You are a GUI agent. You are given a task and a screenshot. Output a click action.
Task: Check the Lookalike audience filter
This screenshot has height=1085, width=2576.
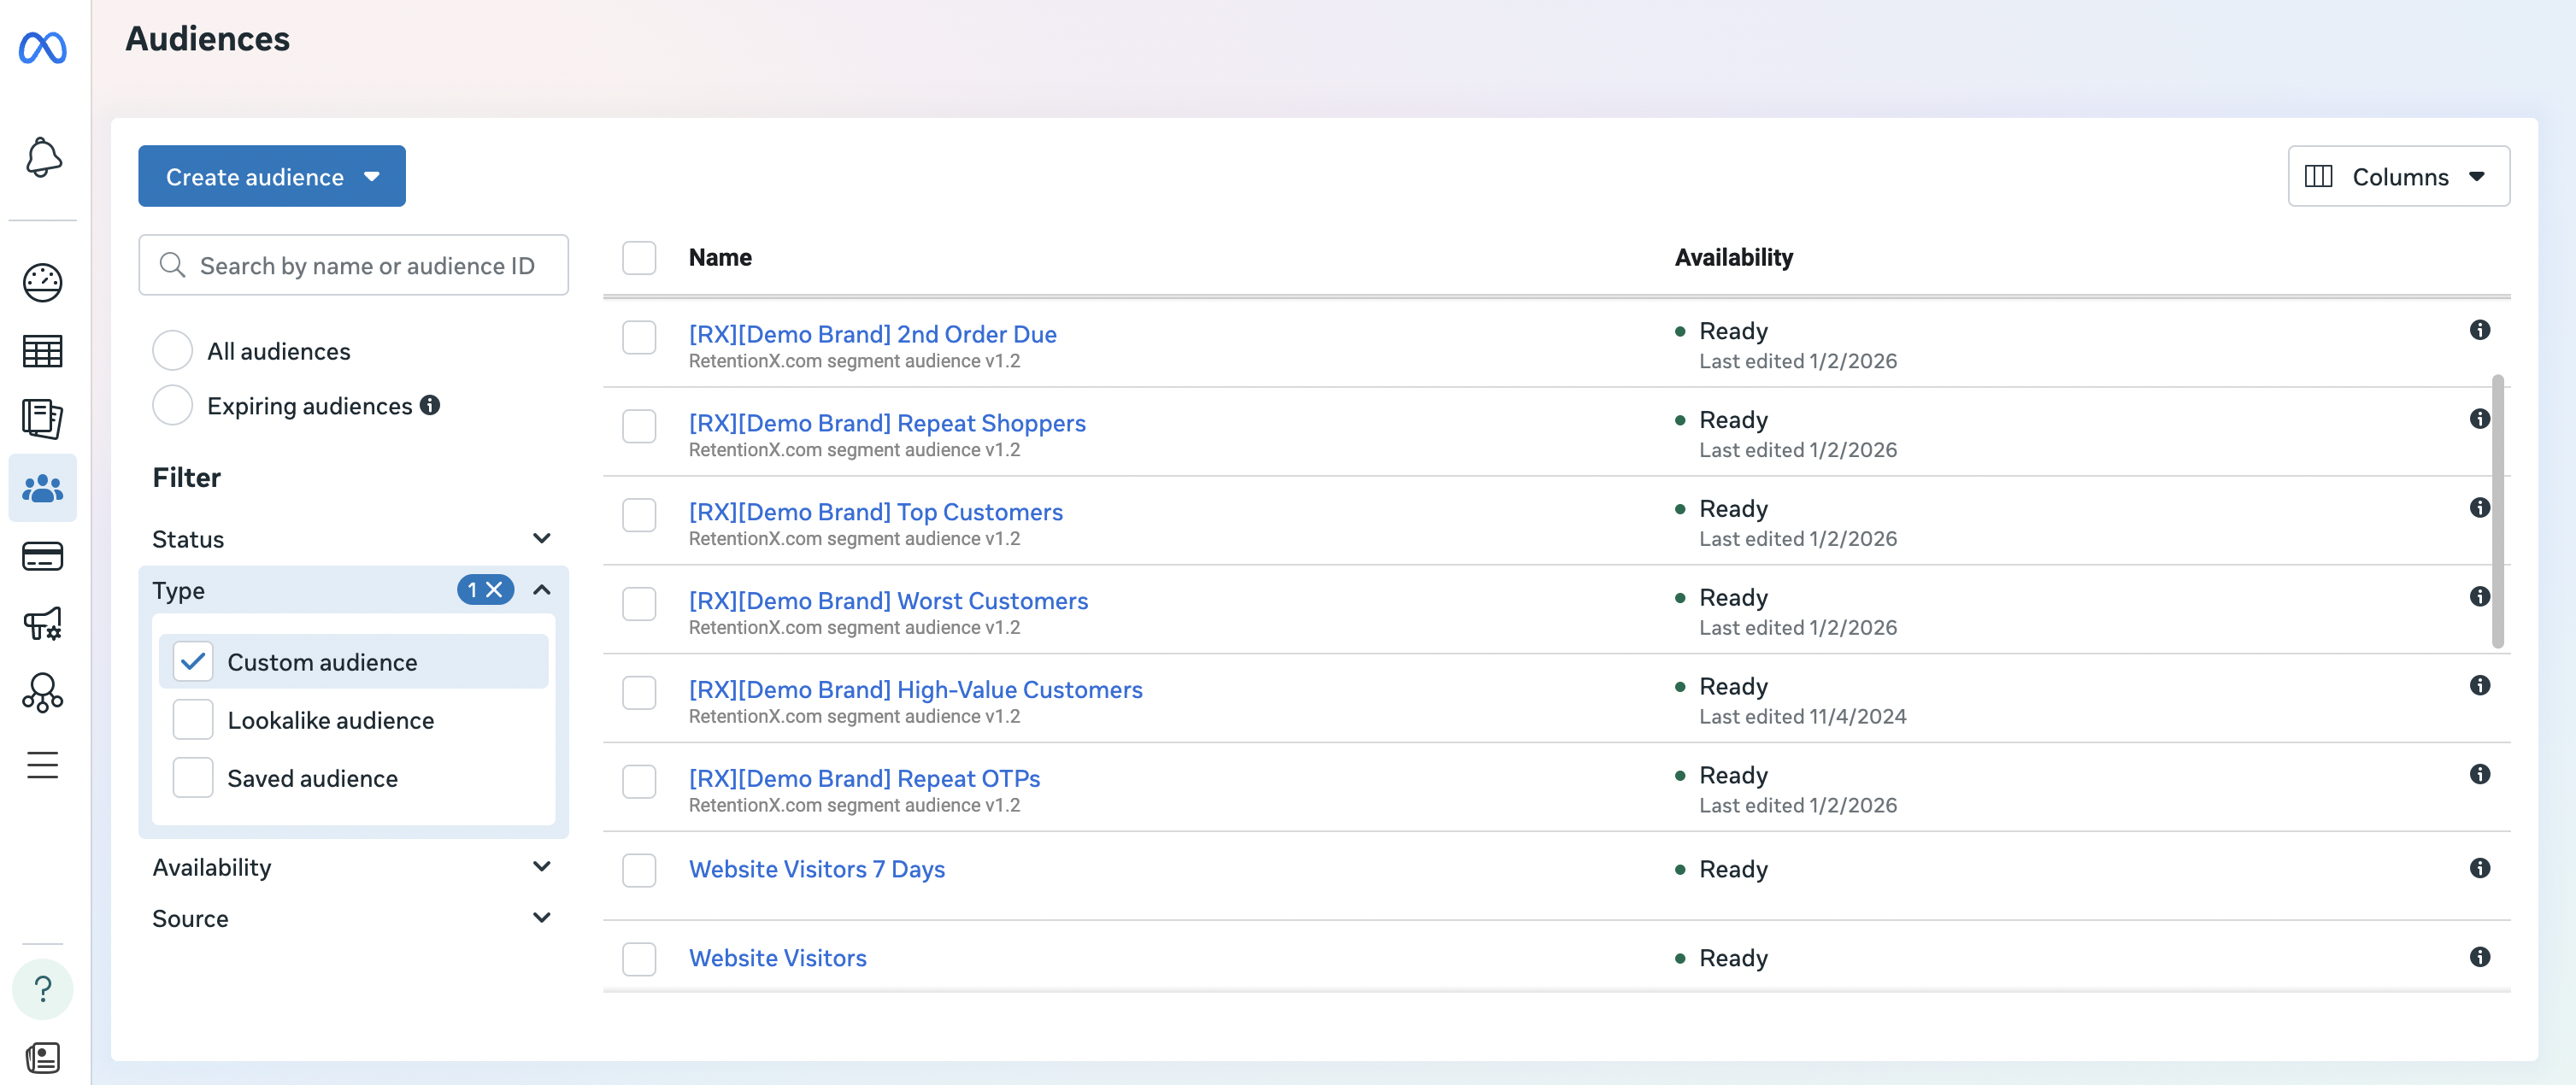pos(193,719)
